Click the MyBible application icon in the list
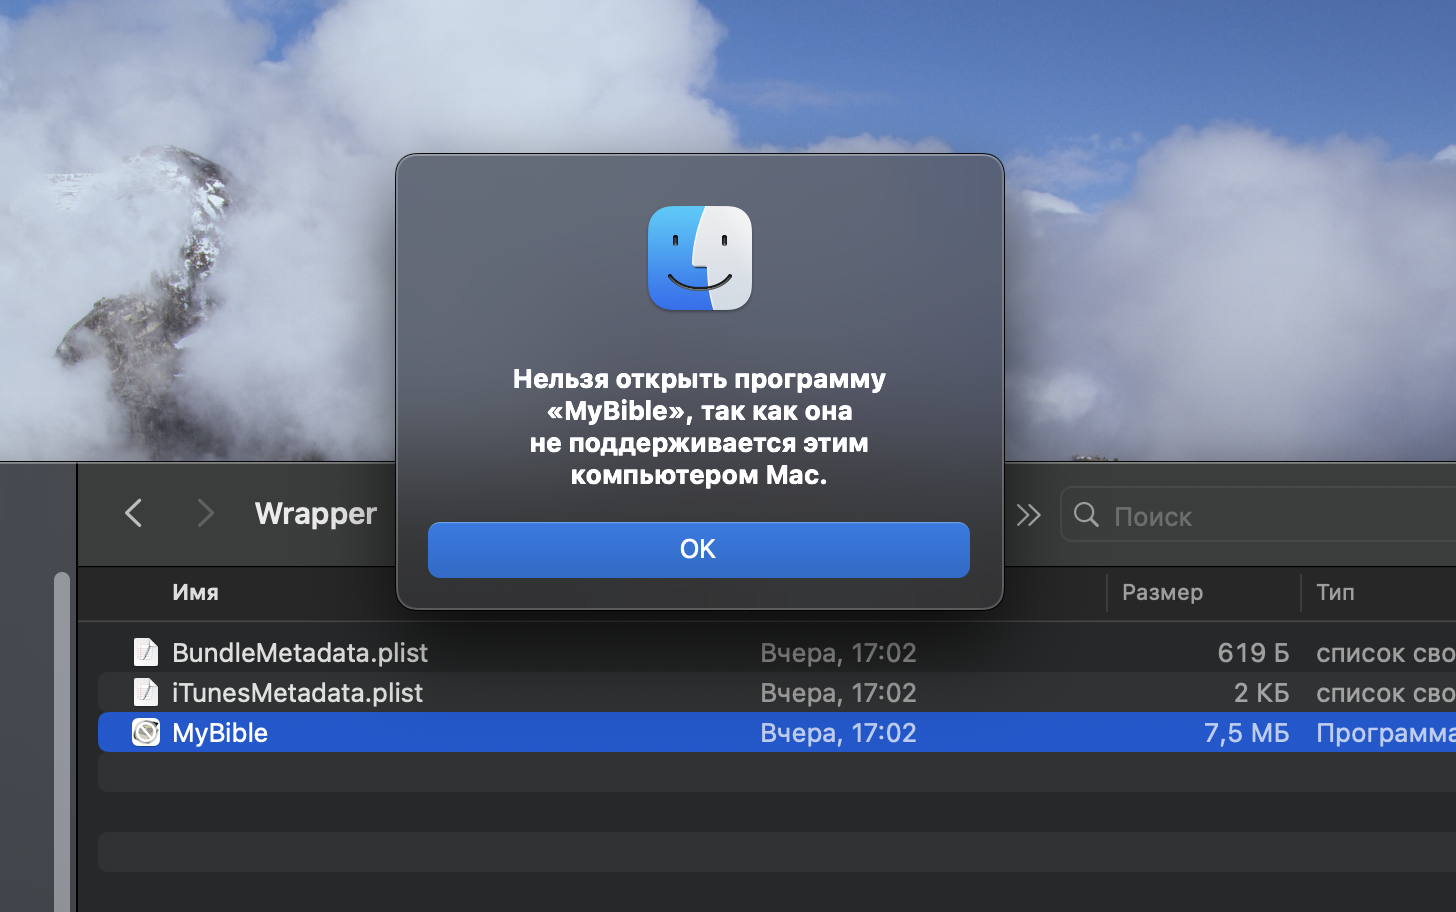This screenshot has width=1456, height=912. (146, 732)
